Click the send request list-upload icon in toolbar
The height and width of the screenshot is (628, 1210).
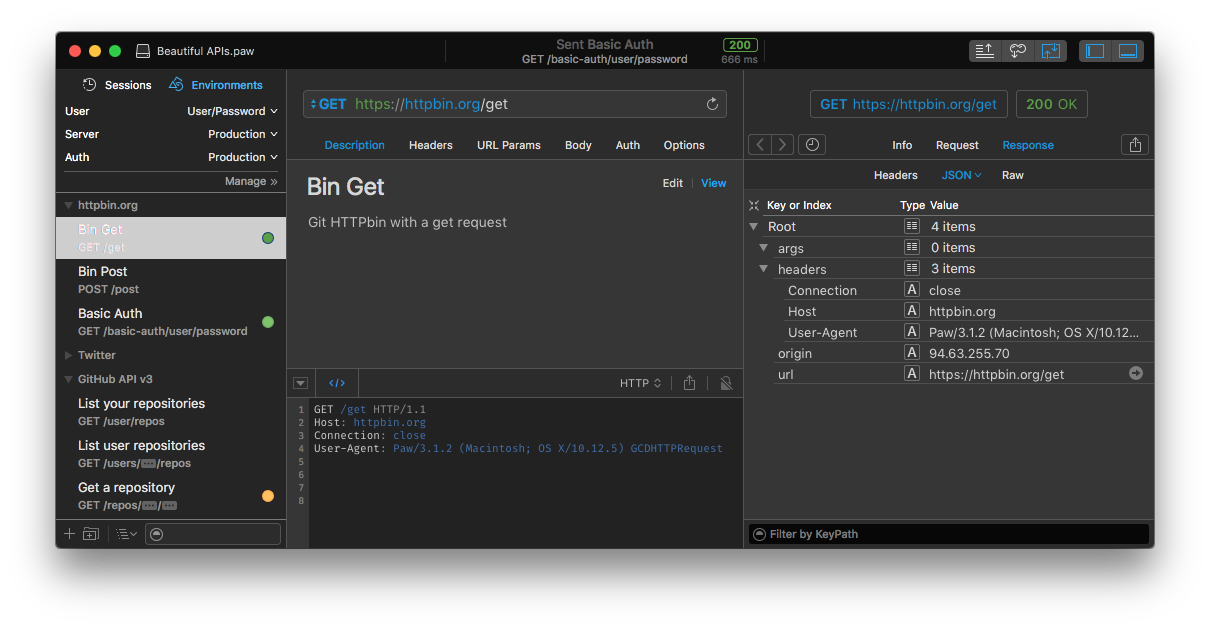(x=985, y=51)
